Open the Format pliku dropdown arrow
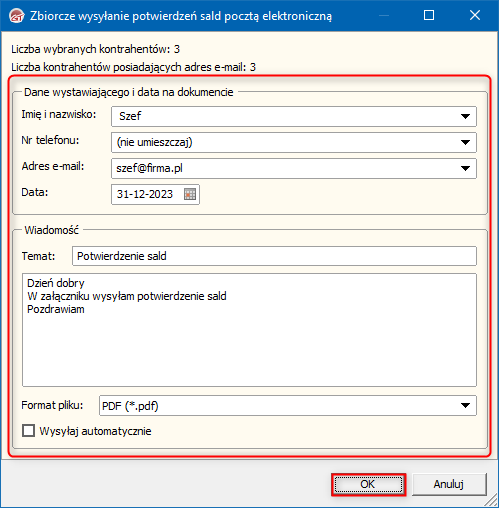Screen dimensions: 499x508 coord(465,405)
